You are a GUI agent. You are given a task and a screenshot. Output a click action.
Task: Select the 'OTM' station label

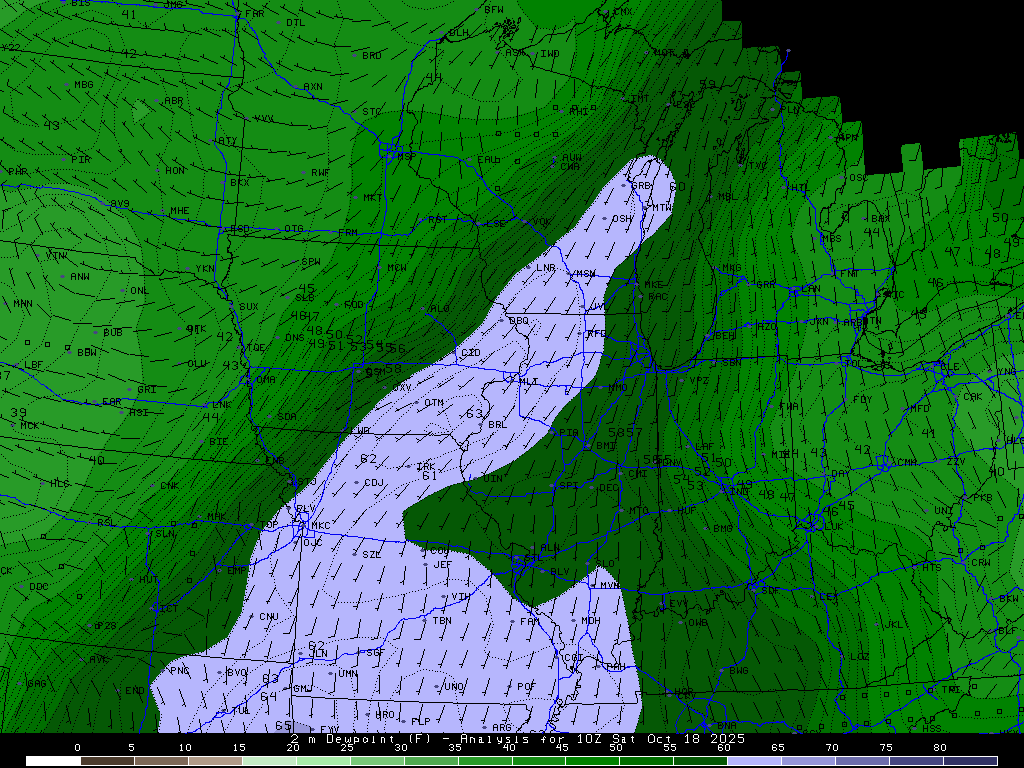click(x=434, y=403)
